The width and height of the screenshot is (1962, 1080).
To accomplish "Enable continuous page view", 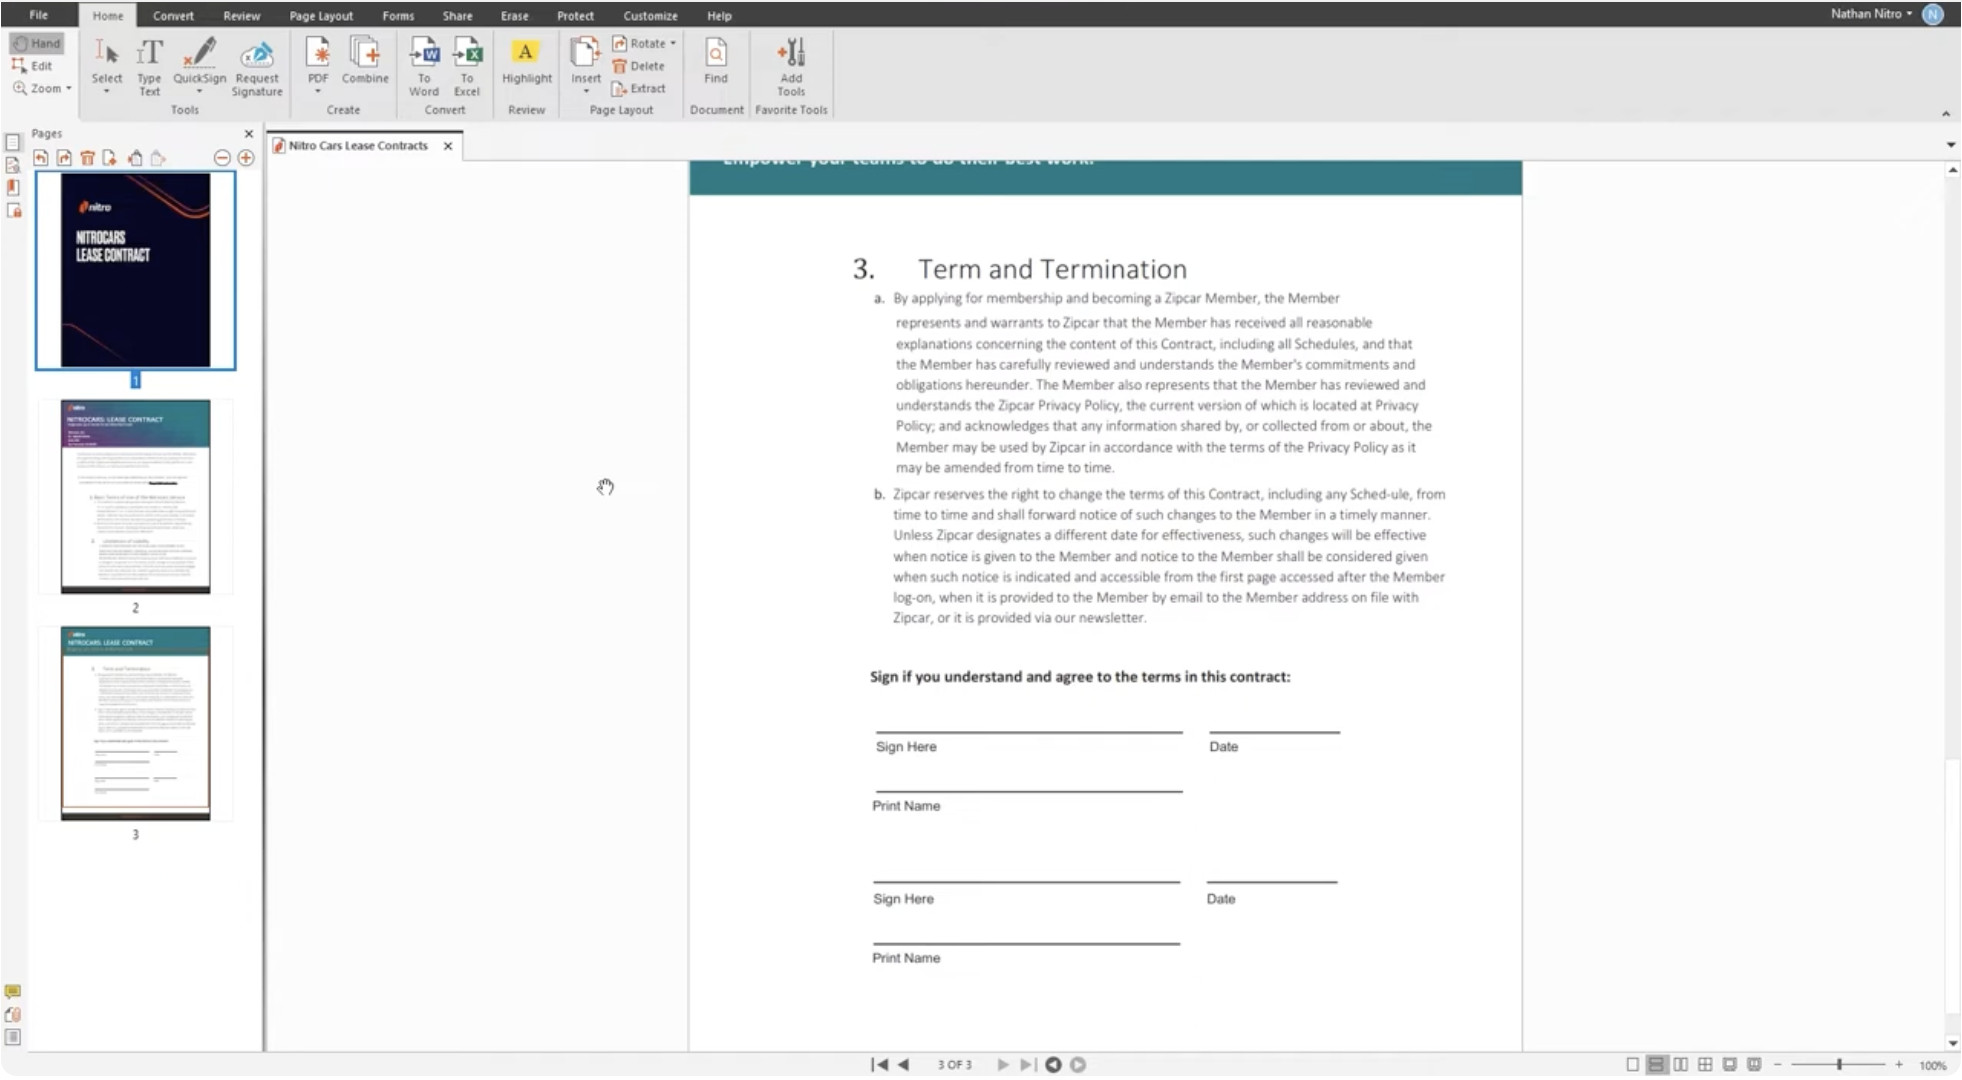I will pos(1657,1065).
